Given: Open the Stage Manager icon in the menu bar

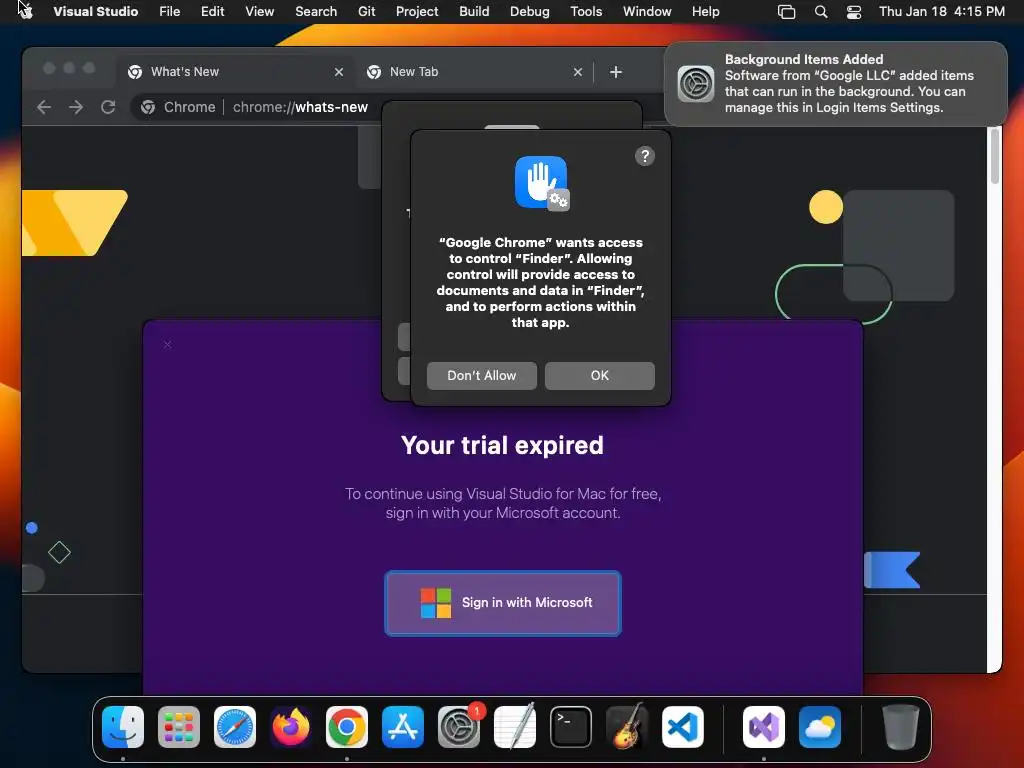Looking at the screenshot, I should (x=786, y=12).
